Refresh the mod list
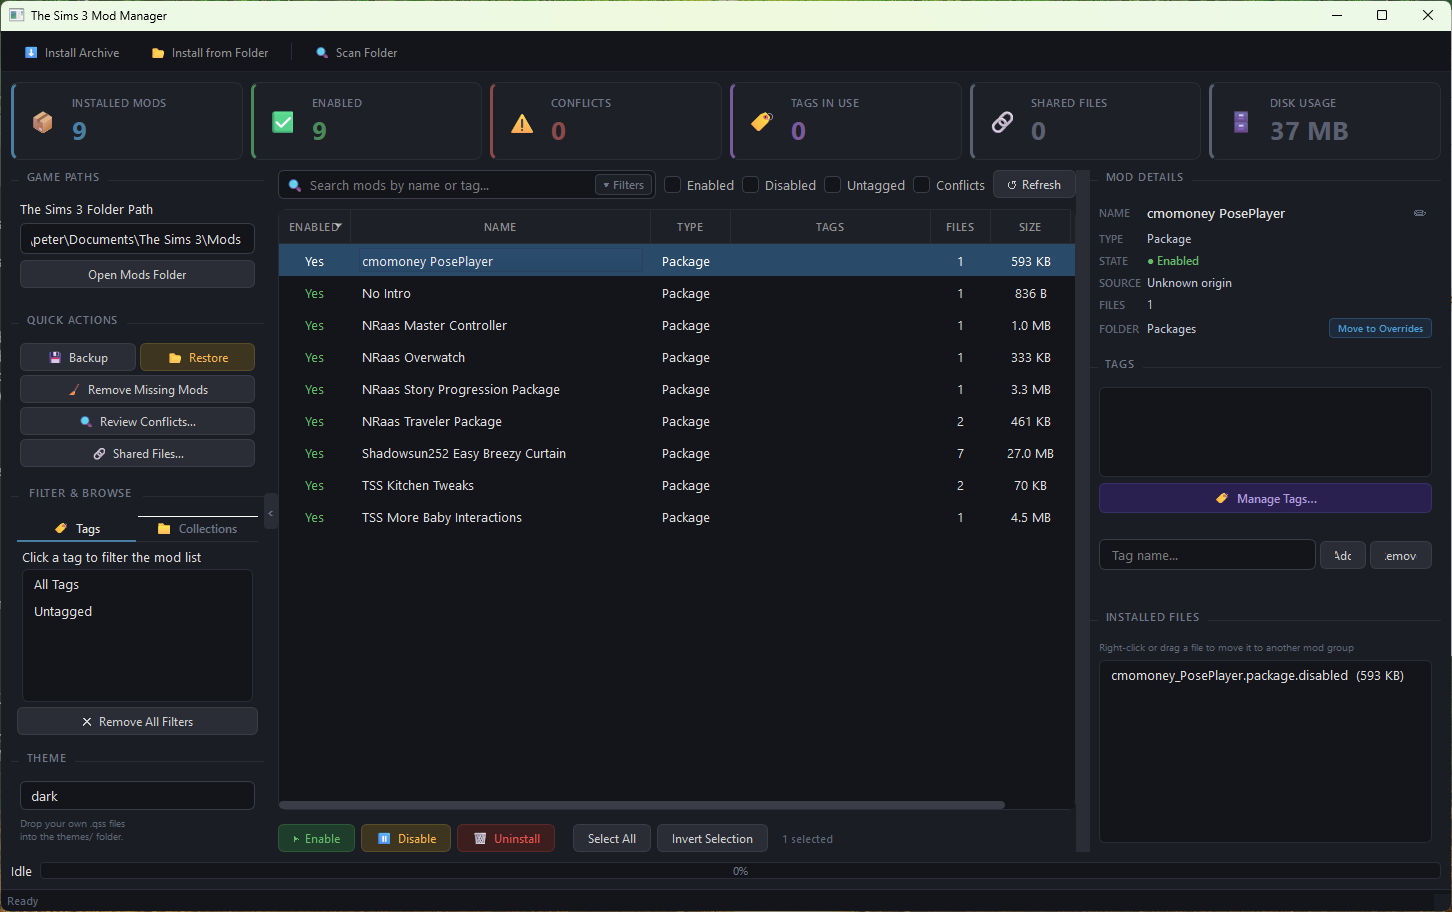The height and width of the screenshot is (912, 1452). click(x=1034, y=185)
